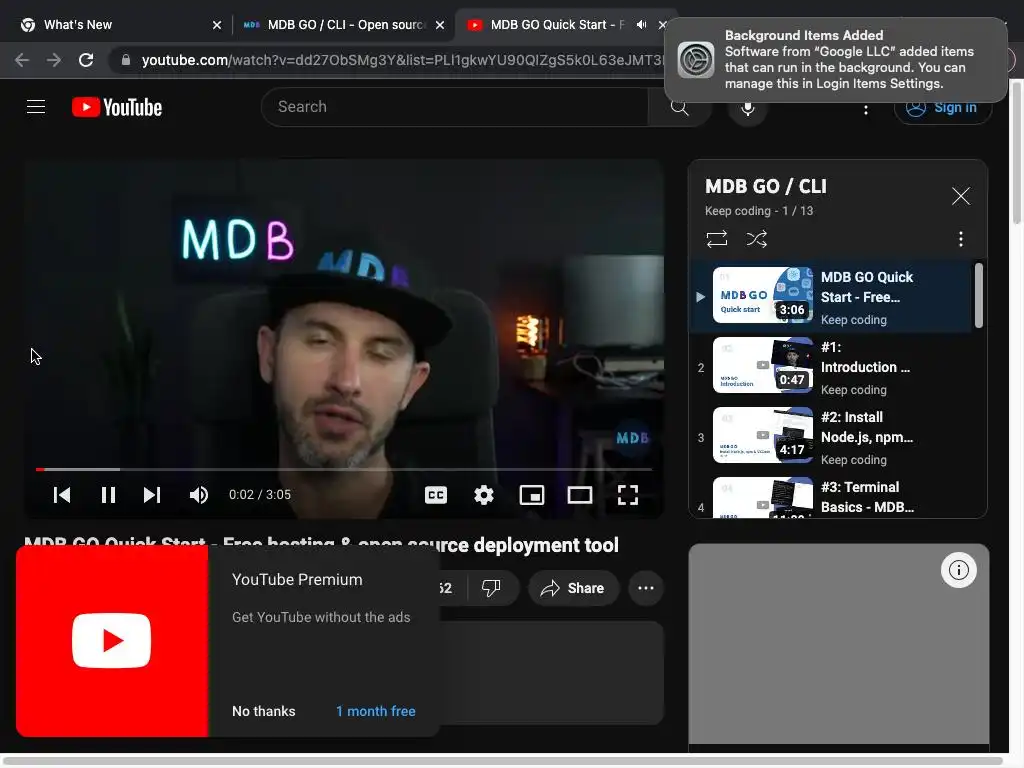This screenshot has width=1024, height=768.
Task: View site info lock icon
Action: (126, 60)
